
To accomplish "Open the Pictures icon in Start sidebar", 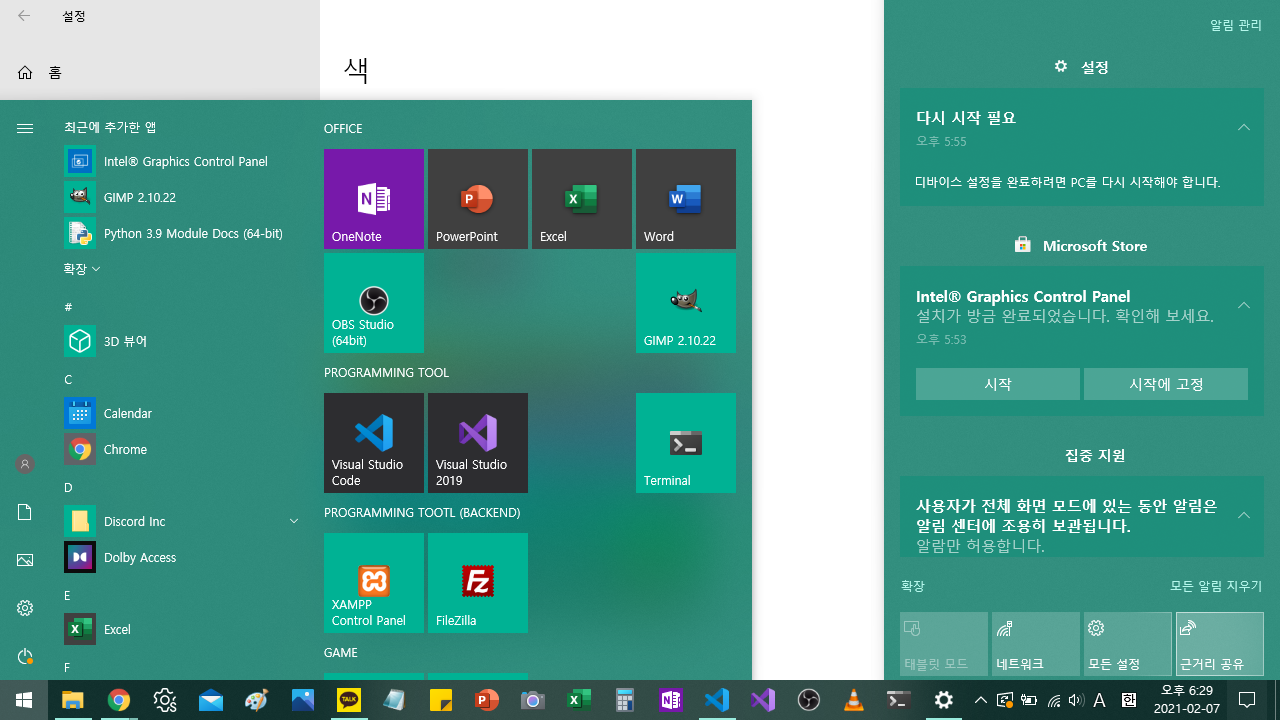I will pos(25,560).
